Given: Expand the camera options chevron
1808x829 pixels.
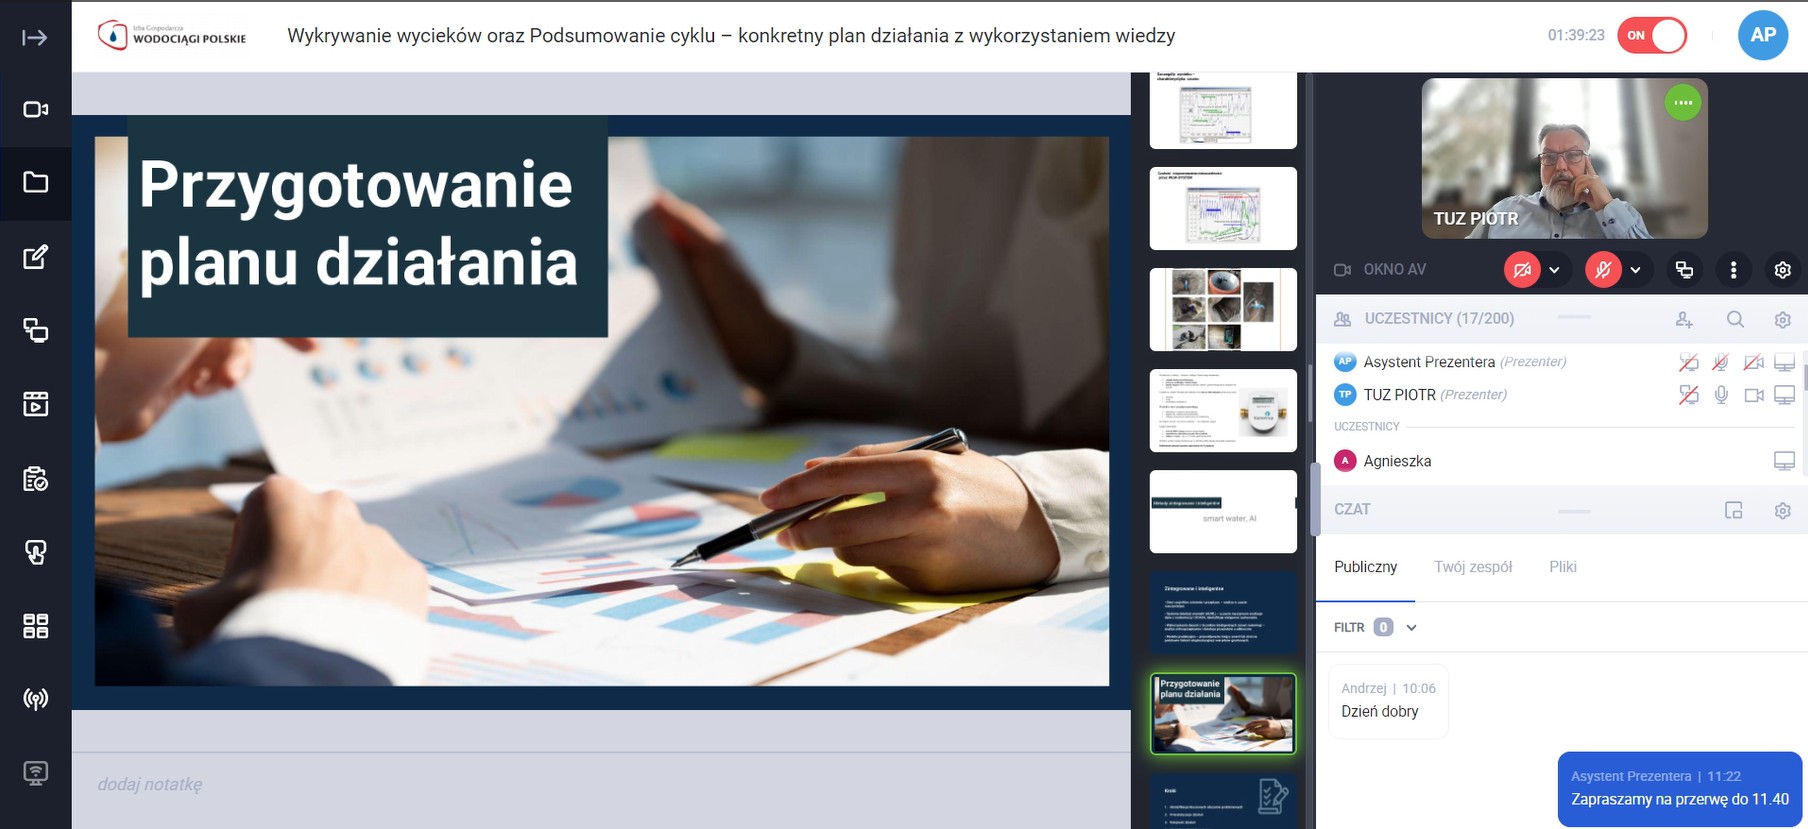Looking at the screenshot, I should tap(1554, 270).
